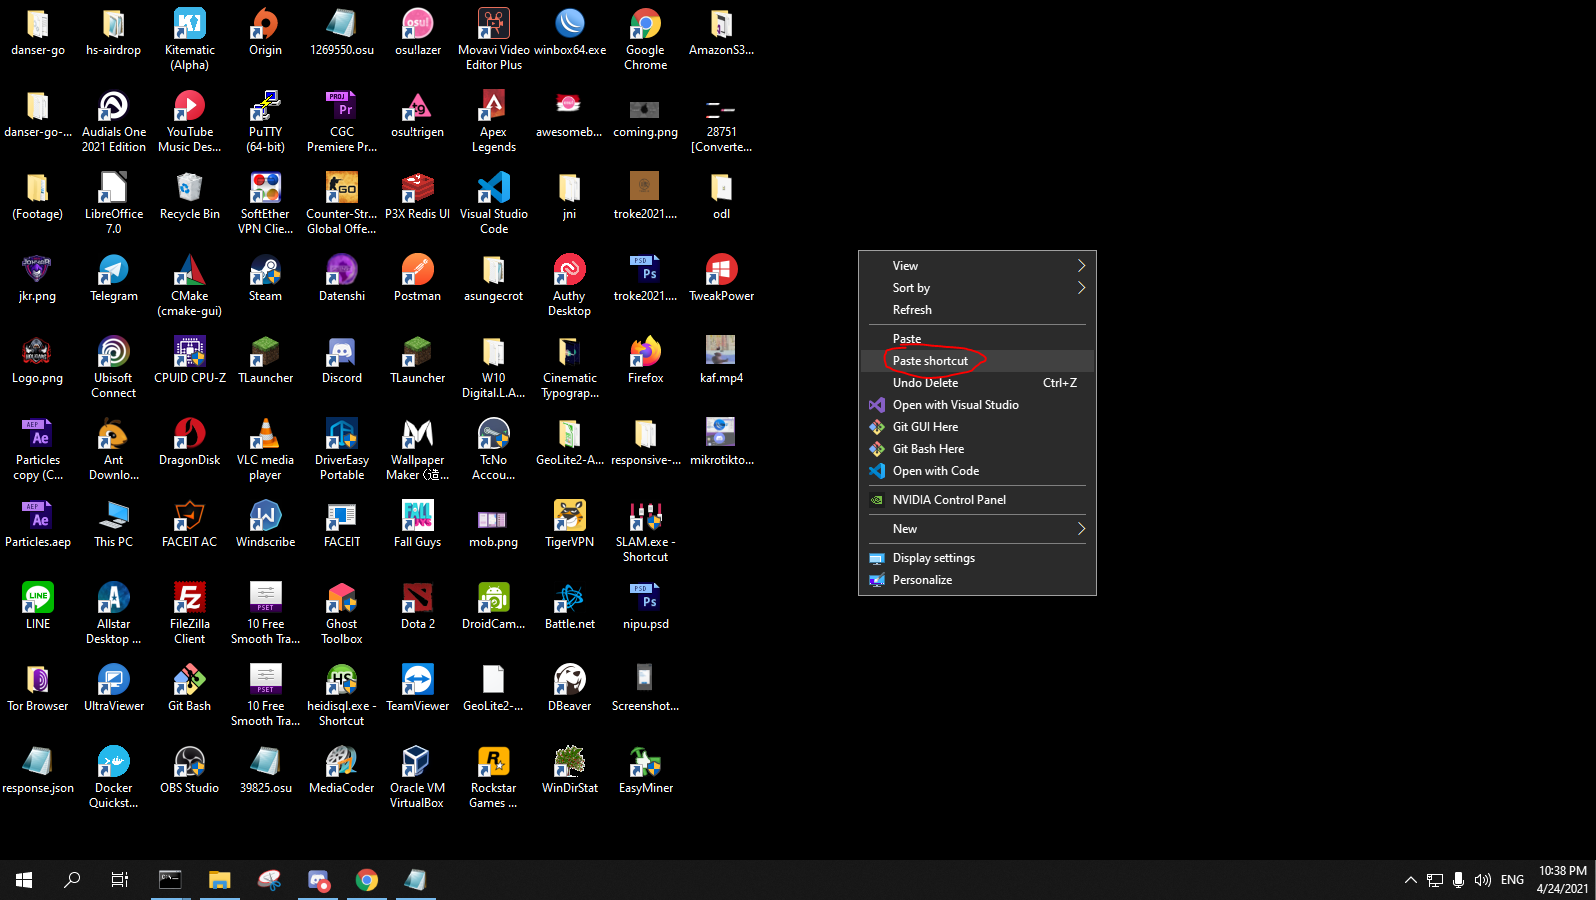Select the osu!lazer desktop shortcut

point(417,32)
